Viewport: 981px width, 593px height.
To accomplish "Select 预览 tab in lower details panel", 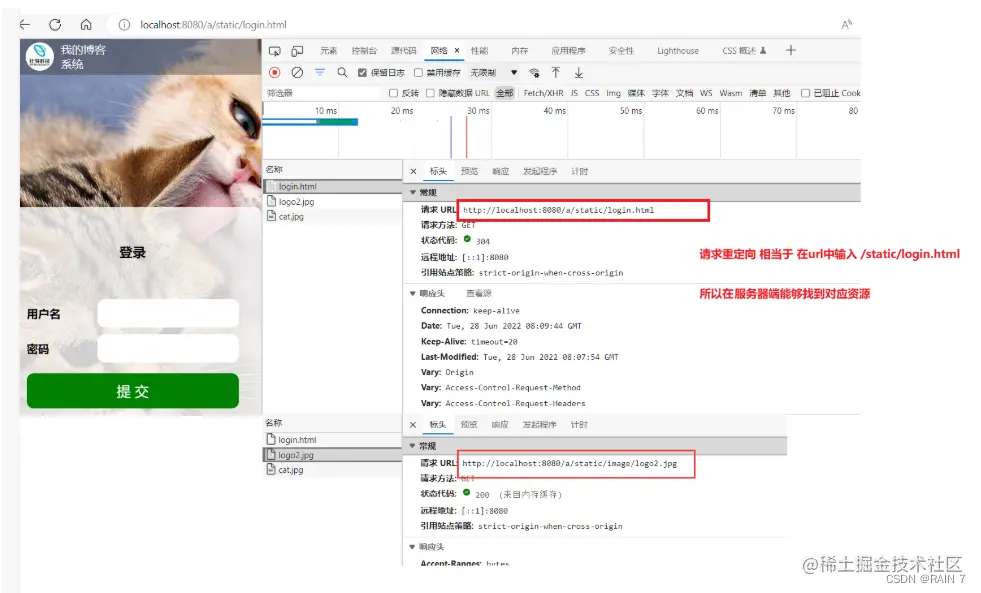I will point(469,425).
